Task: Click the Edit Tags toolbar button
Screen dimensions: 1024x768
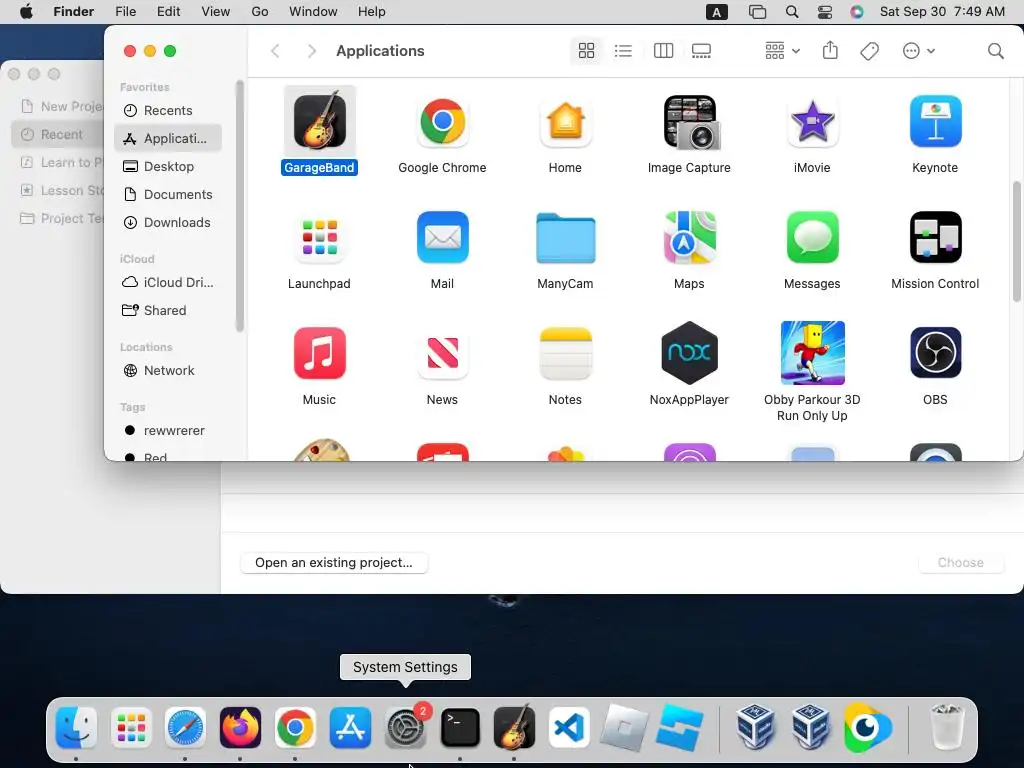Action: [x=869, y=51]
